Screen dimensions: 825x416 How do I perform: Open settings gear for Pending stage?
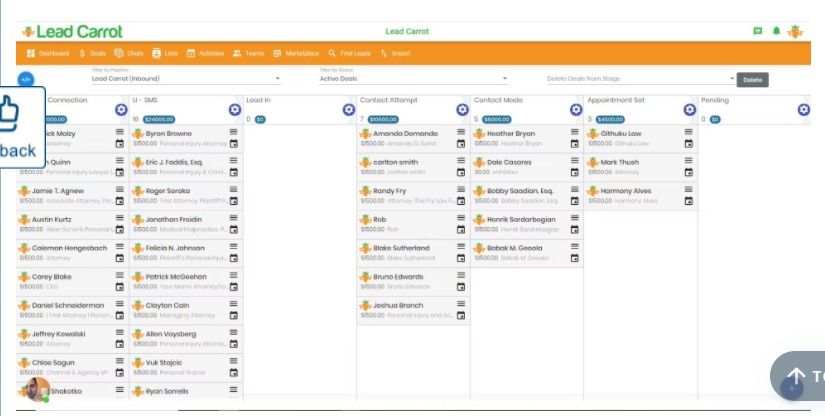(803, 109)
